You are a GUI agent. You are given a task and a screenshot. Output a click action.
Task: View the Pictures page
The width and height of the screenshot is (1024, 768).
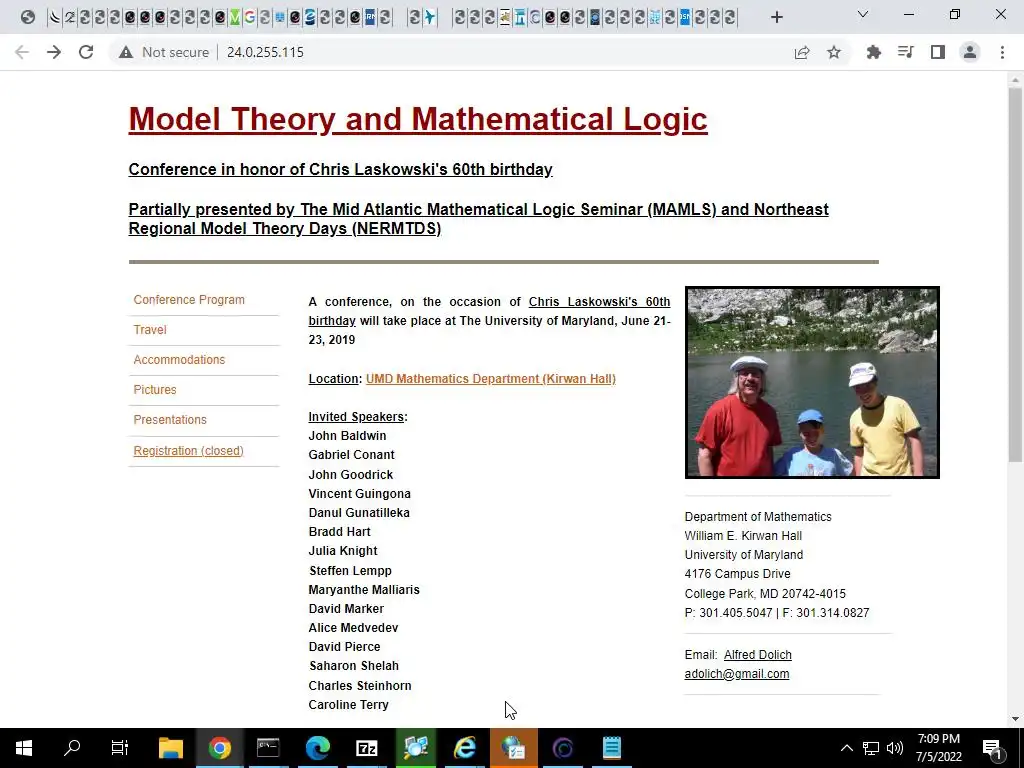click(155, 390)
